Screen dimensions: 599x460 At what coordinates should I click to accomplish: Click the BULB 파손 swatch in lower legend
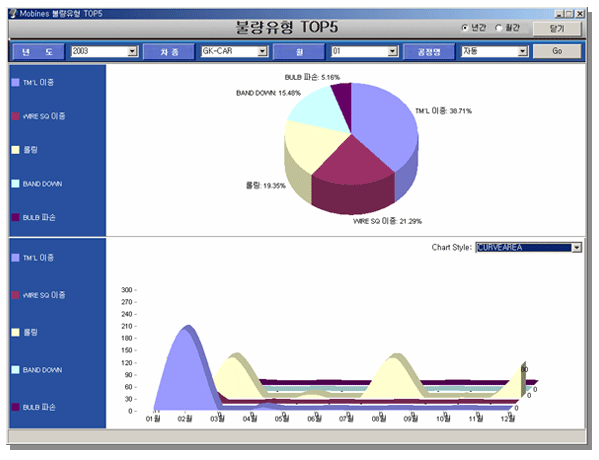pyautogui.click(x=15, y=407)
